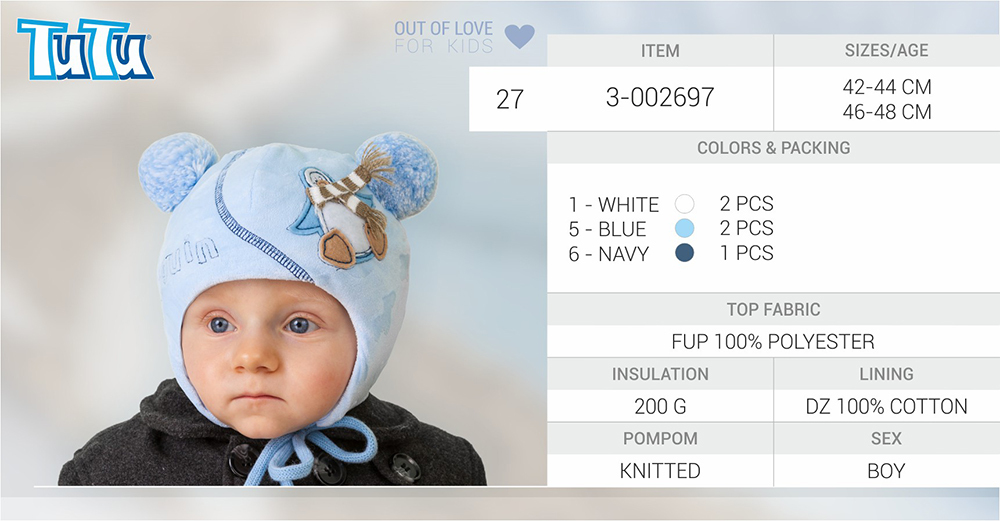The height and width of the screenshot is (521, 1000).
Task: Select the light blue color swatch
Action: [x=684, y=228]
